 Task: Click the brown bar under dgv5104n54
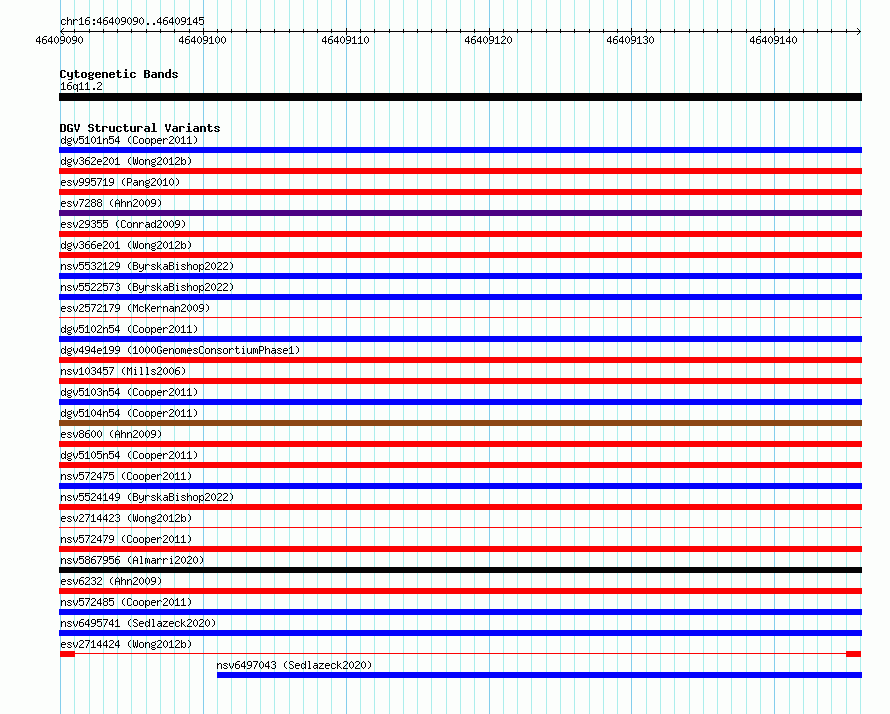(460, 423)
